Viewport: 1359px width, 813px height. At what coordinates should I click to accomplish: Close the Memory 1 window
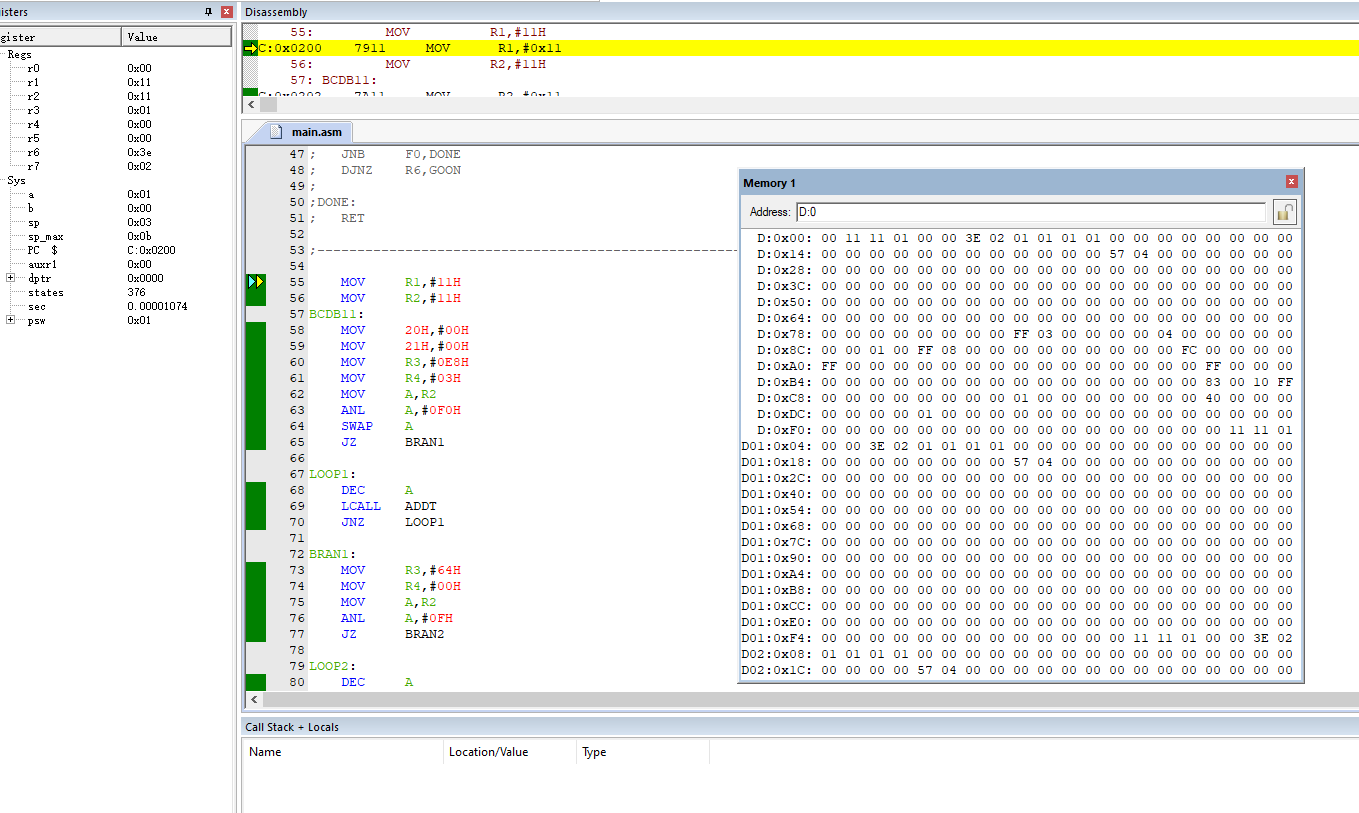coord(1291,182)
